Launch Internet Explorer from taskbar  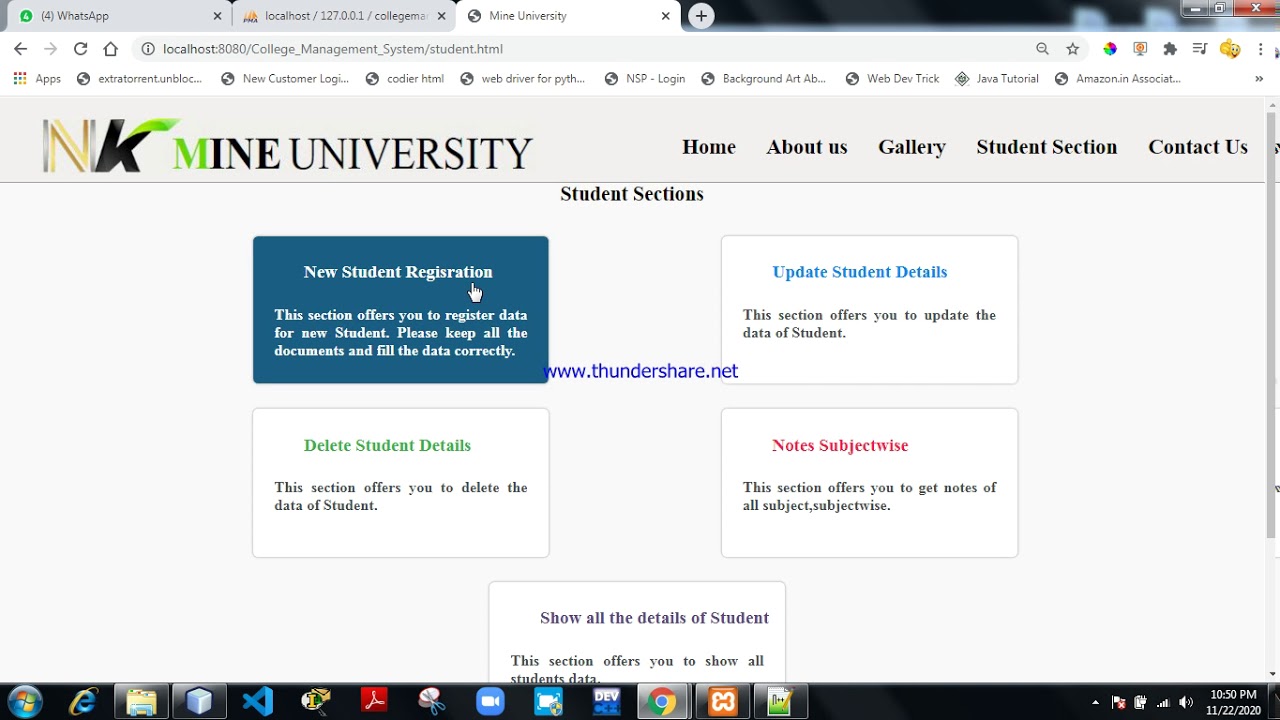point(83,701)
